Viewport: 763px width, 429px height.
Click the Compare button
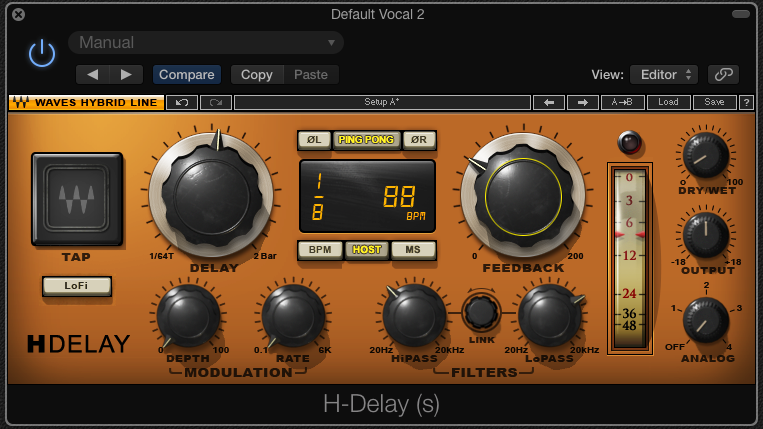tap(187, 74)
